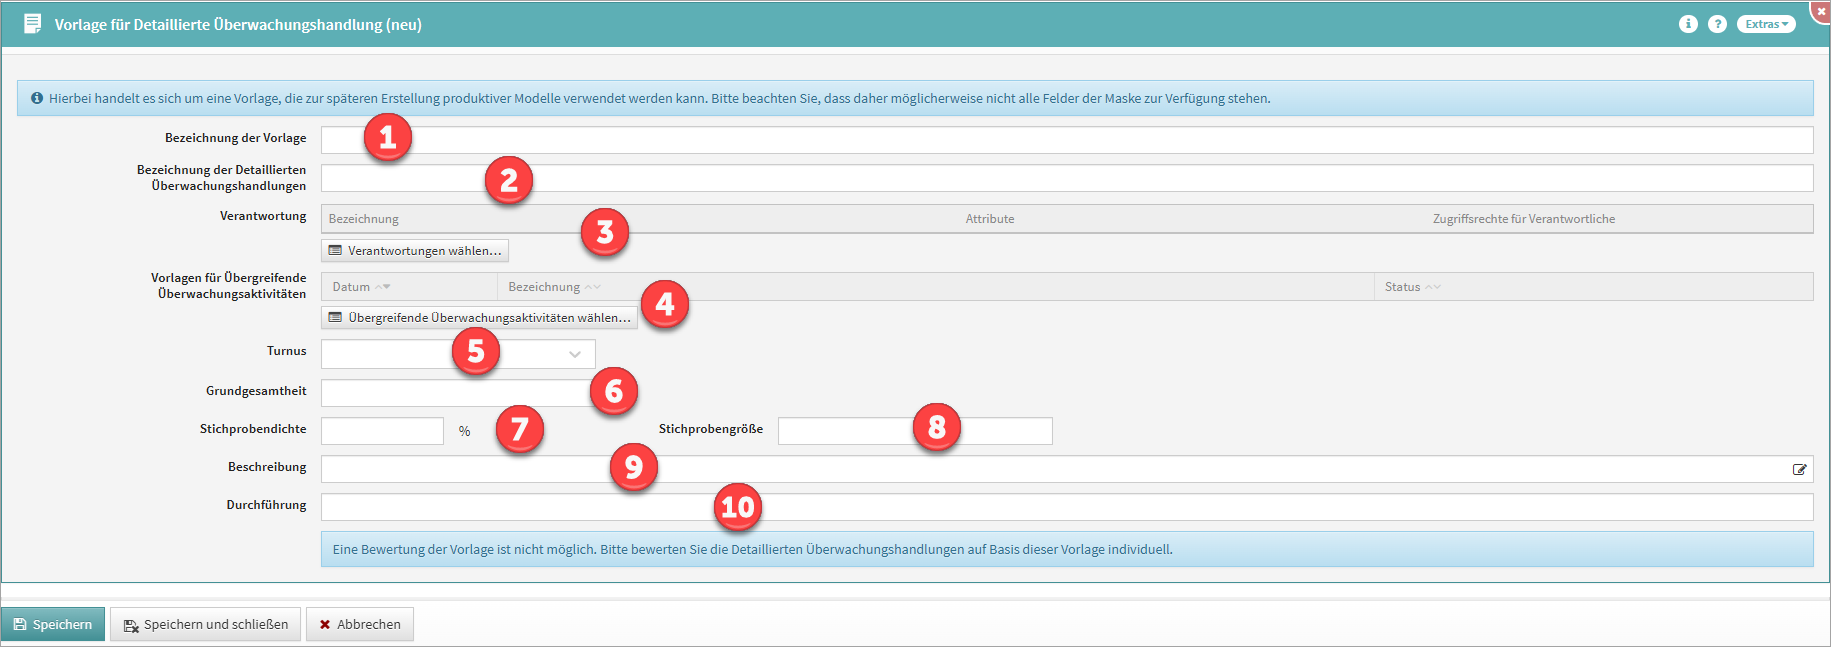Focus the Bezeichnung der Vorlage field
The image size is (1831, 647).
(1066, 140)
